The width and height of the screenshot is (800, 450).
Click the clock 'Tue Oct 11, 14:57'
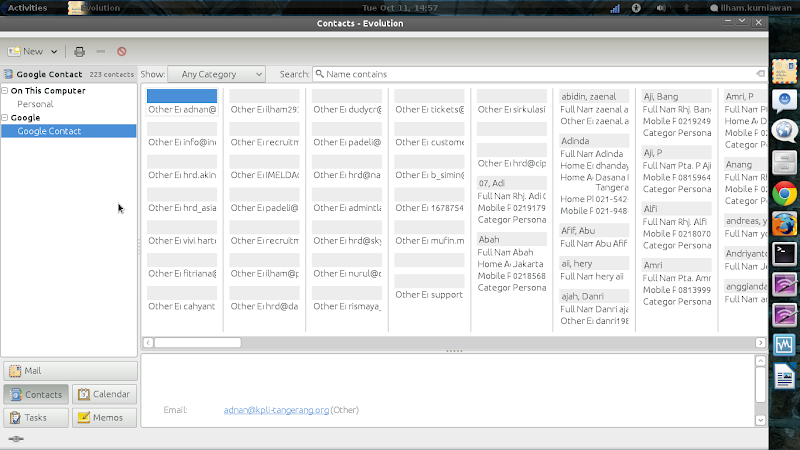tap(400, 8)
